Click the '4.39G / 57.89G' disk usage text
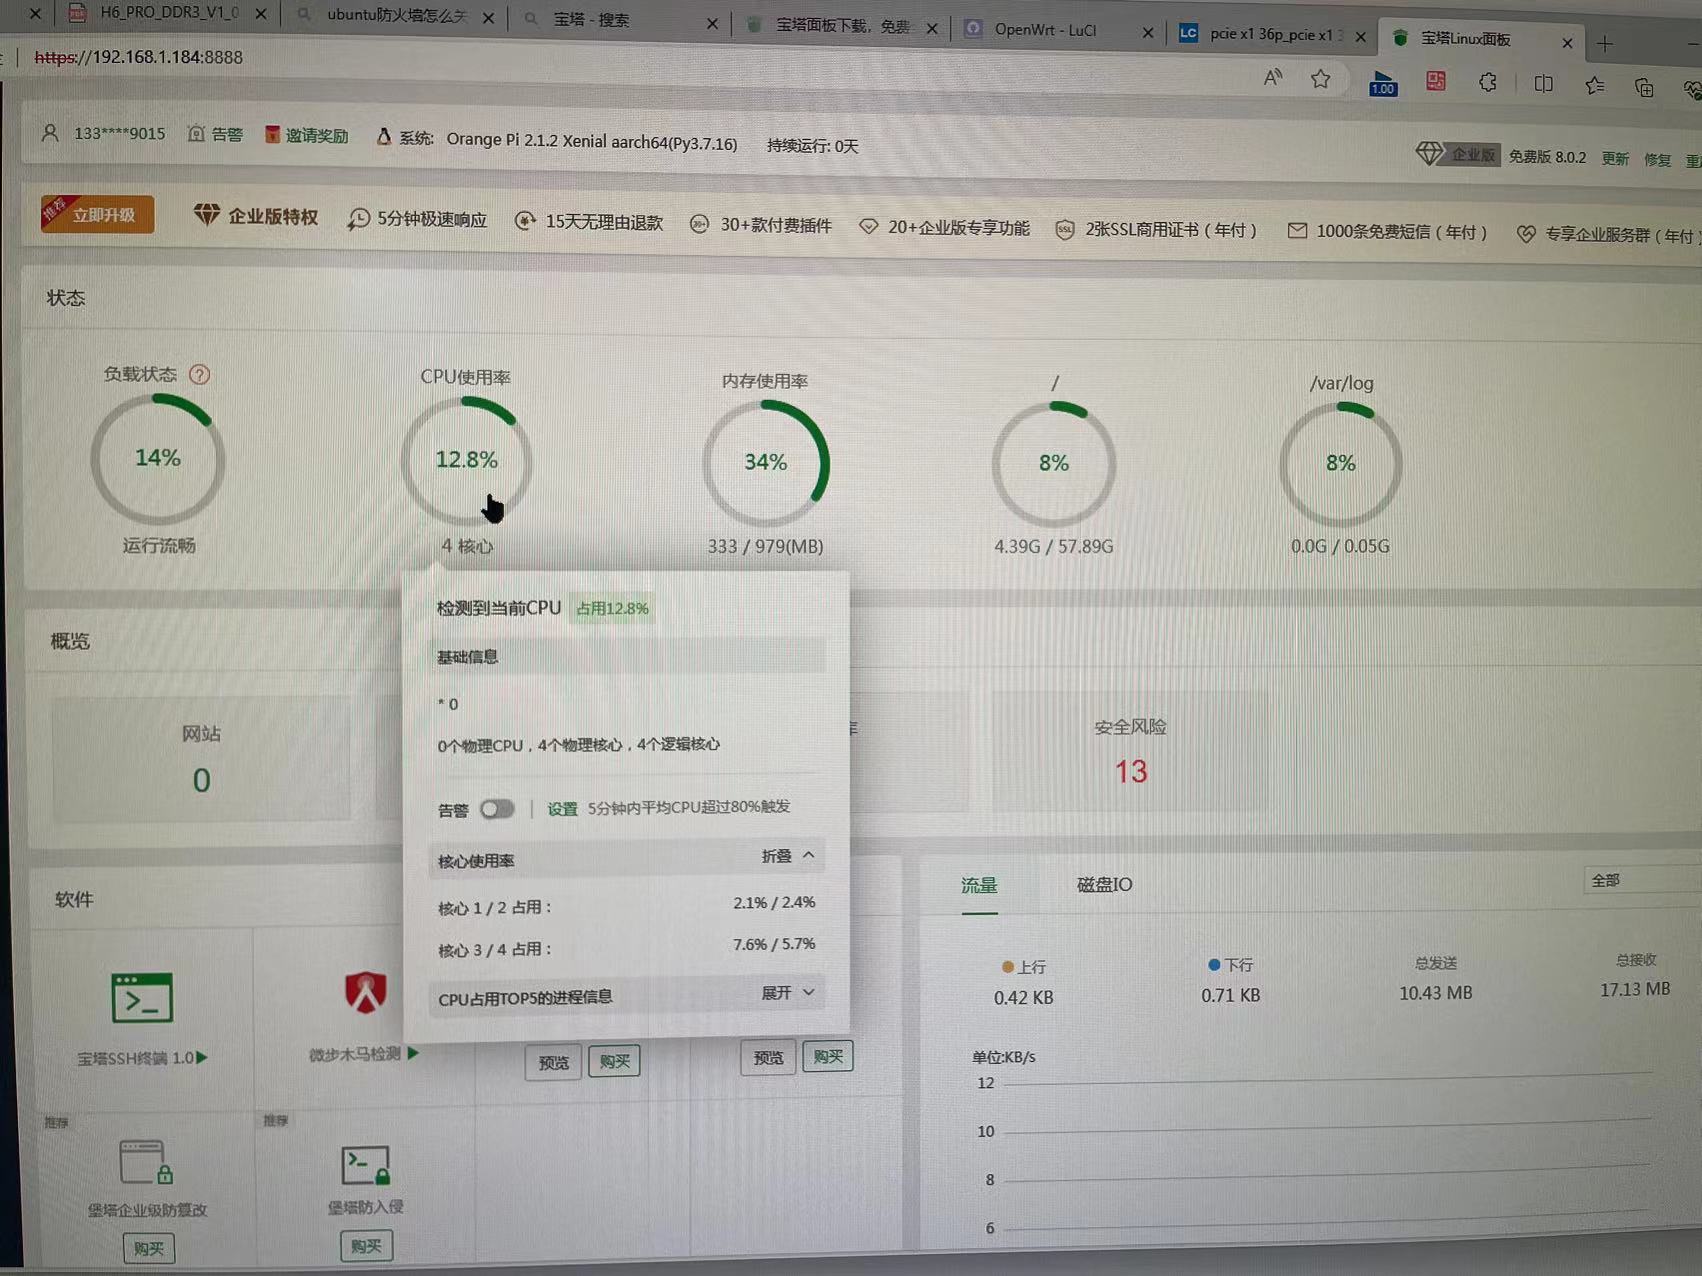This screenshot has width=1702, height=1276. coord(1054,546)
